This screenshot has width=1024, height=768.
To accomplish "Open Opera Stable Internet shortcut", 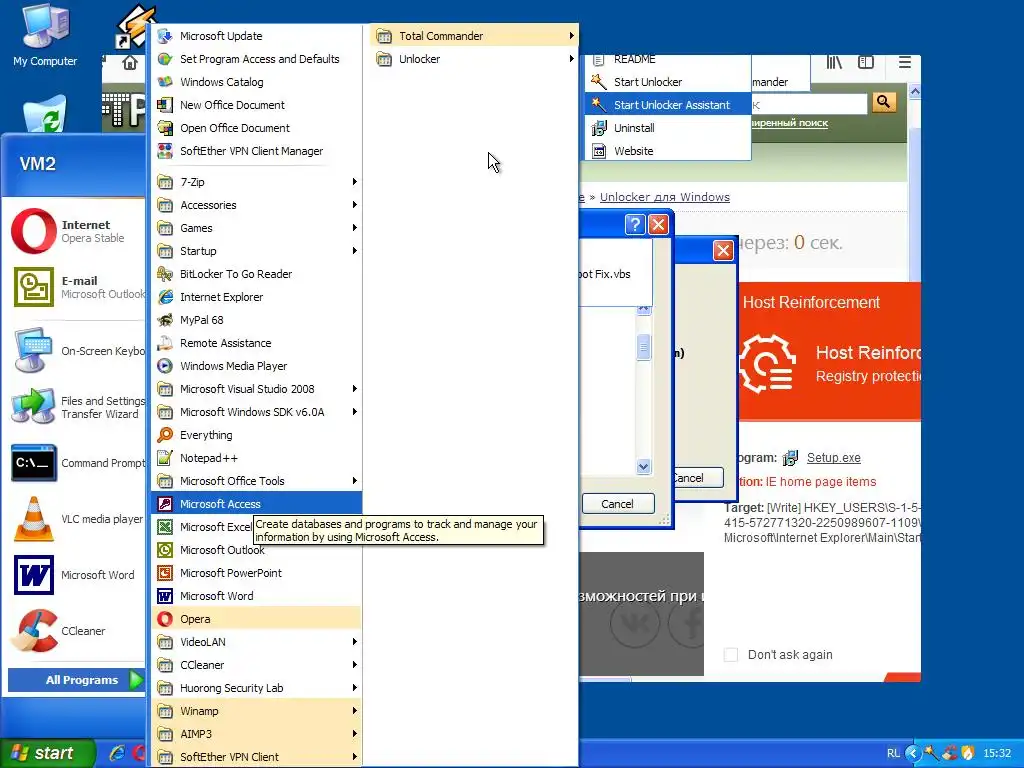I will [x=76, y=231].
